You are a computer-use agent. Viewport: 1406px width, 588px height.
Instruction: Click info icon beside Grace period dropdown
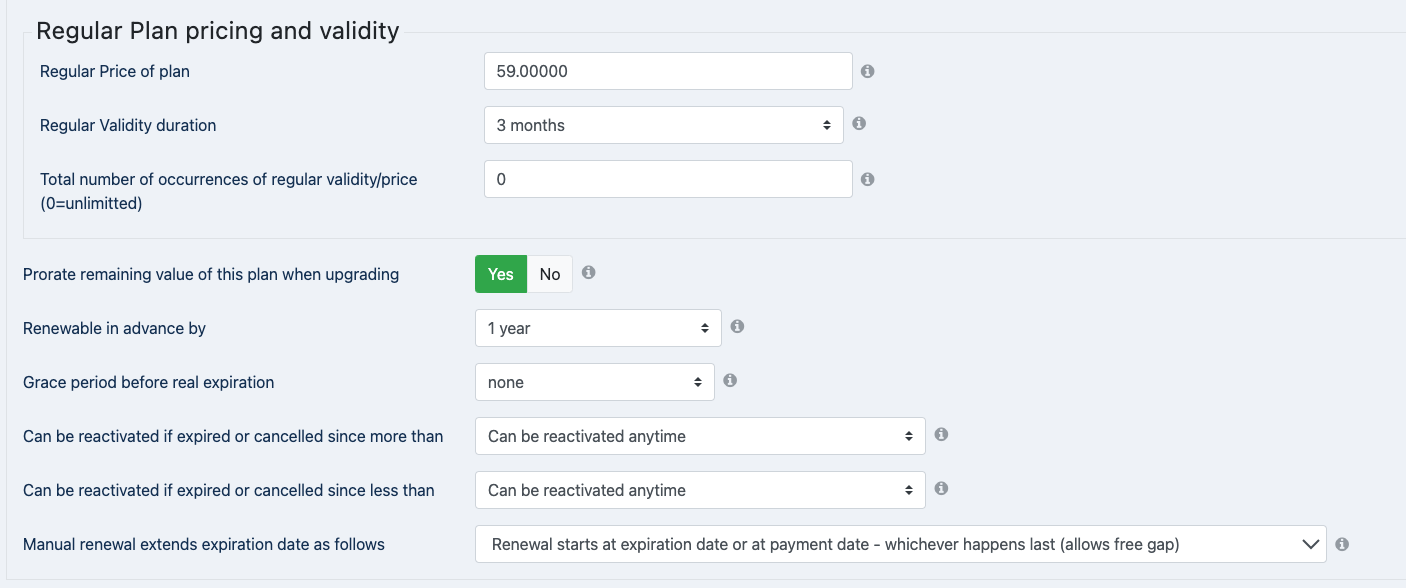[730, 380]
